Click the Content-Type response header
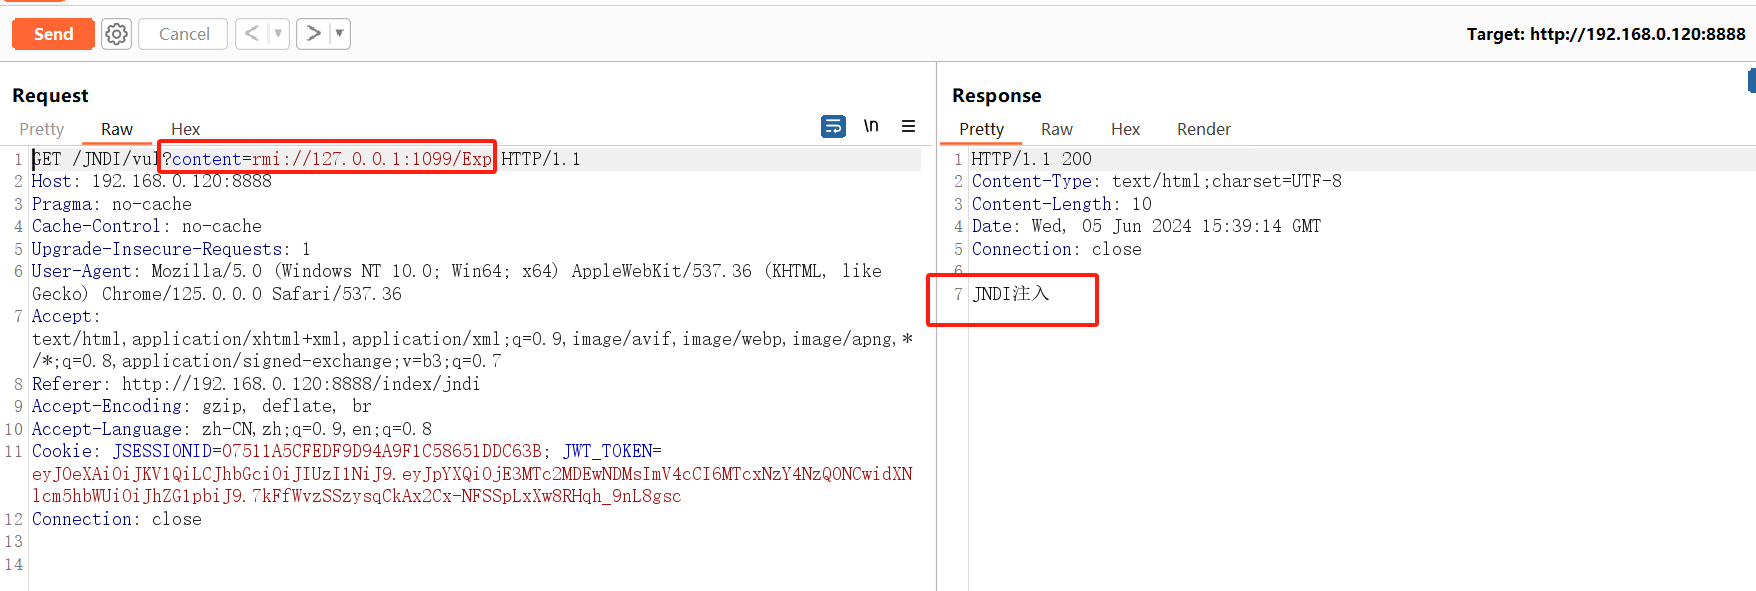 coord(1157,181)
